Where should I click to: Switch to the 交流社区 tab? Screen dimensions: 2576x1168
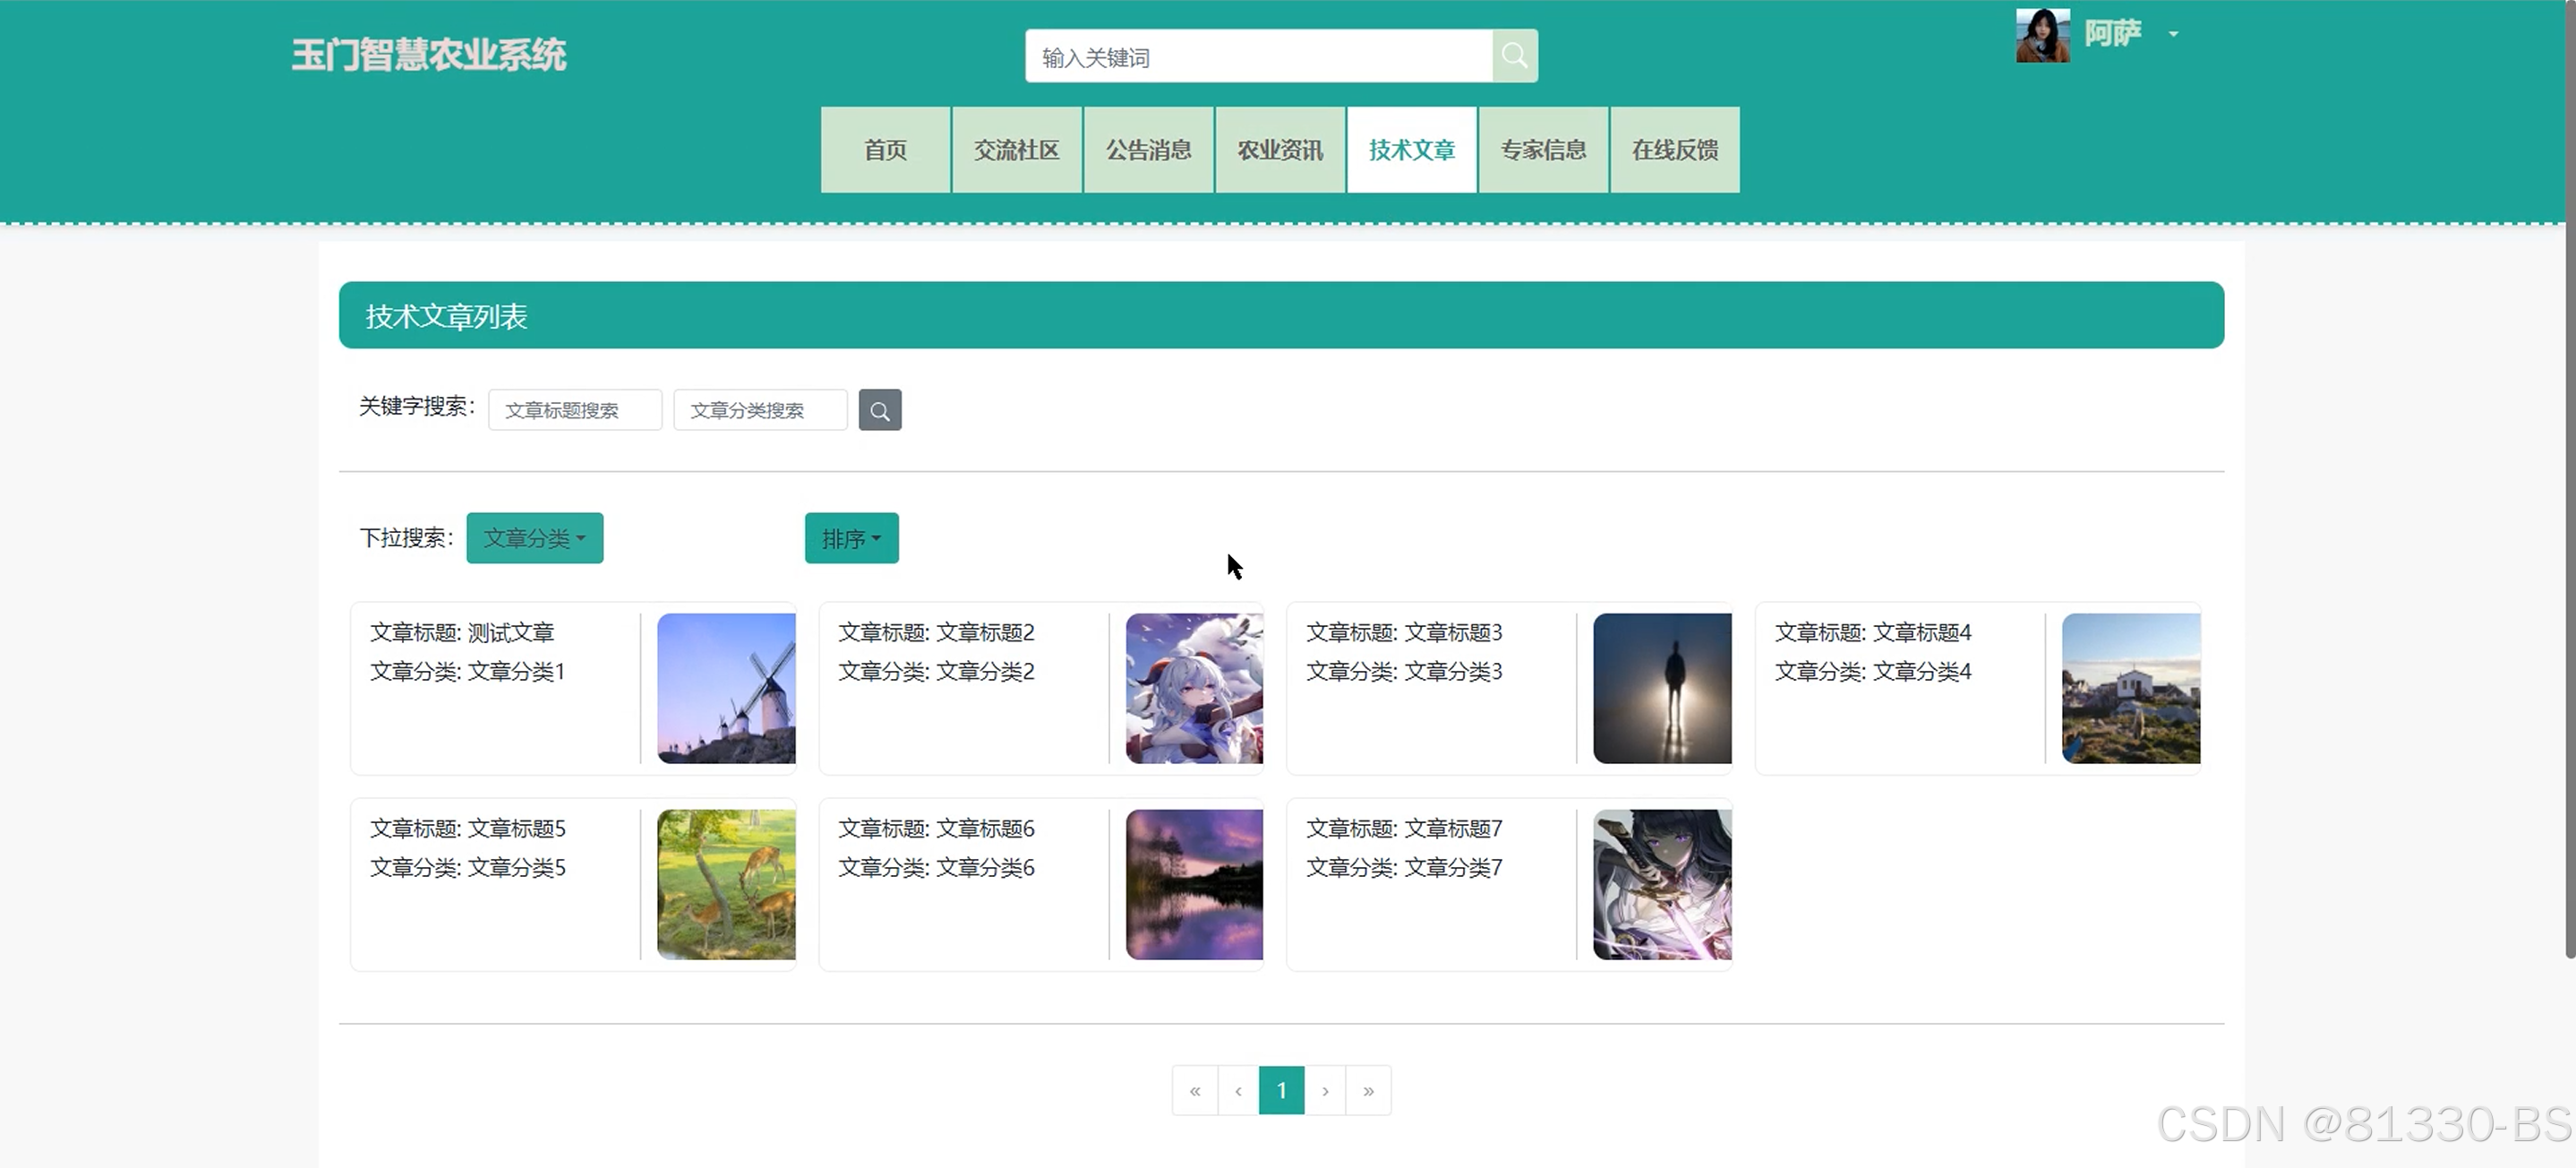(1016, 150)
